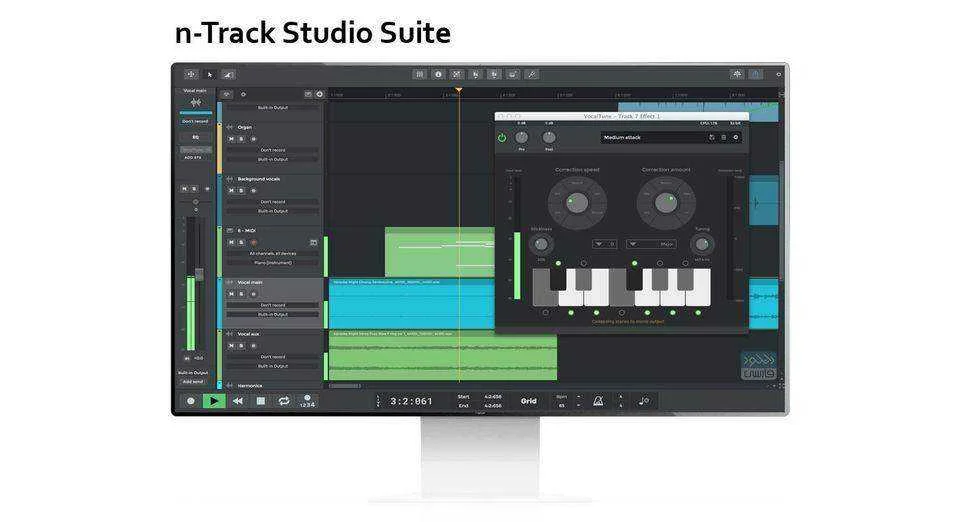Open the piano roll icon on MIDI track
The image size is (960, 522).
pos(313,242)
